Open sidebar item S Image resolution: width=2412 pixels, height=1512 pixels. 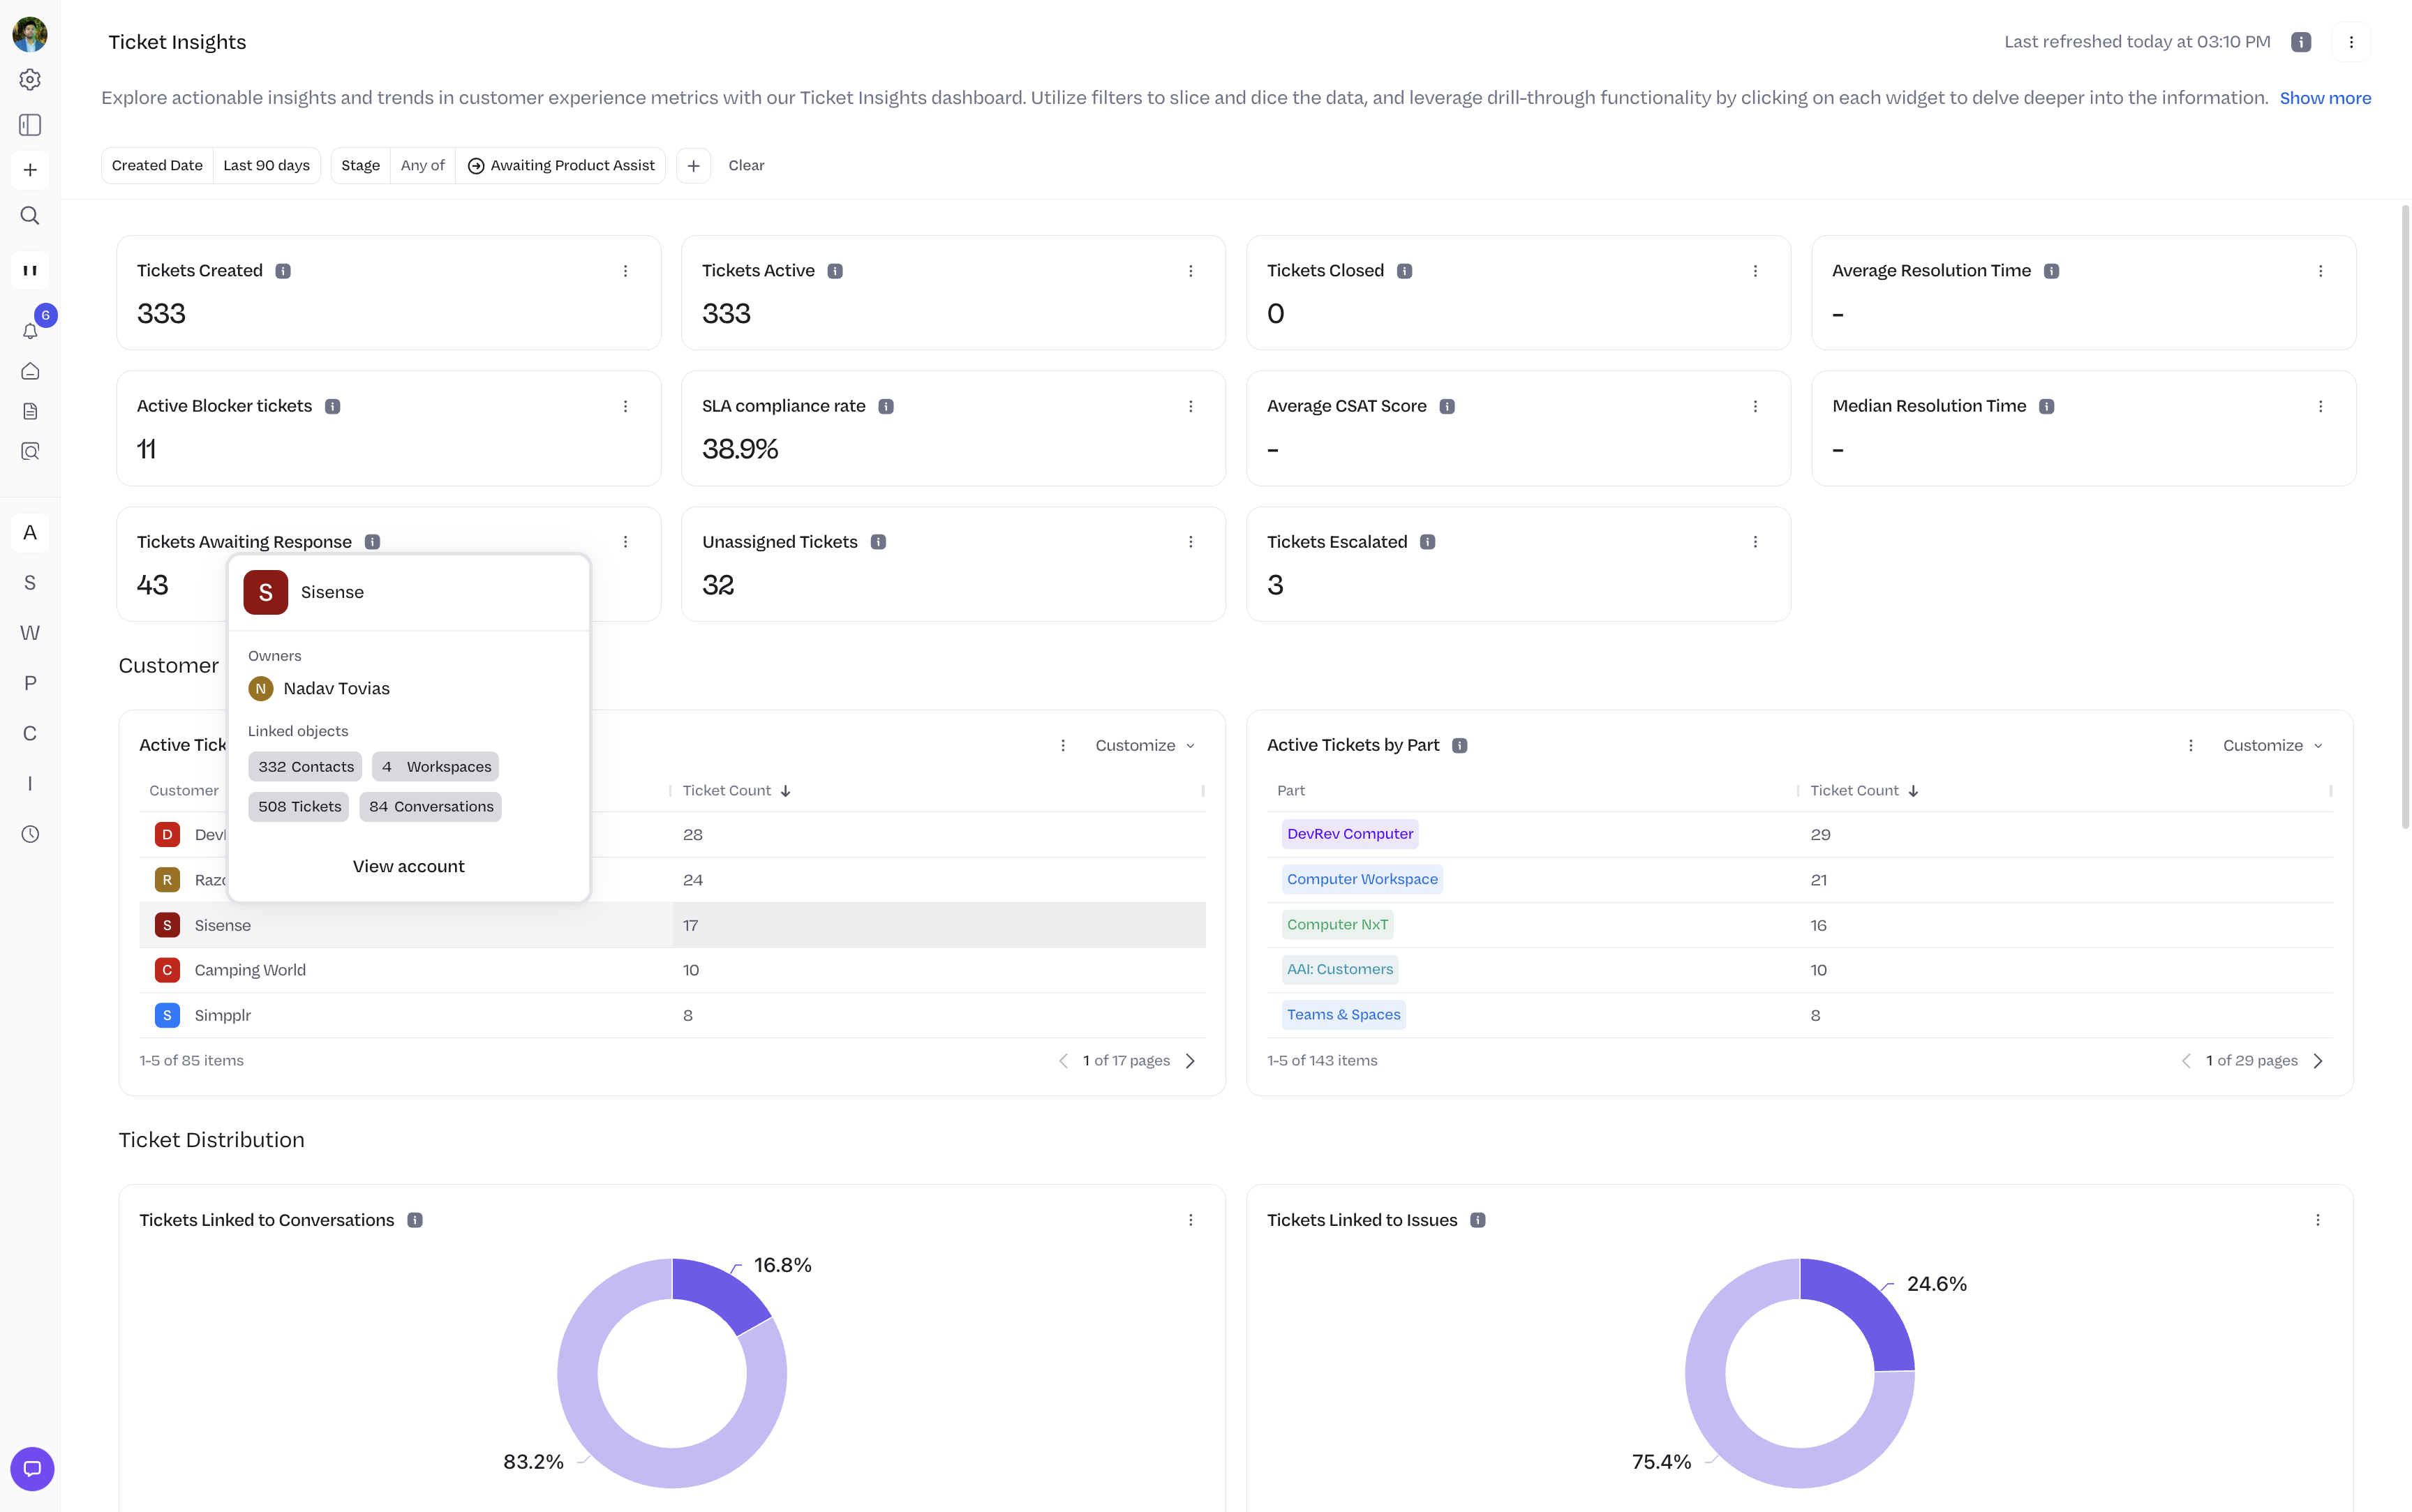(30, 583)
